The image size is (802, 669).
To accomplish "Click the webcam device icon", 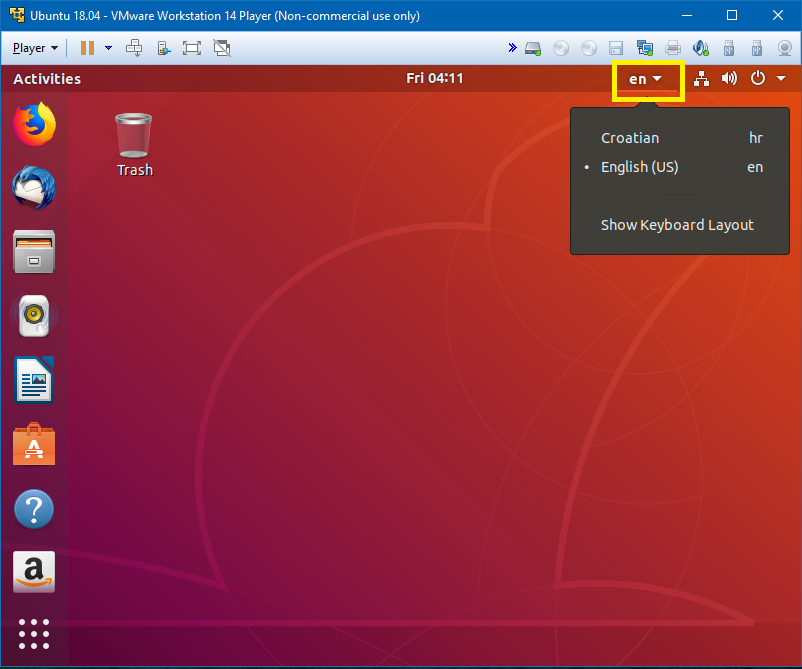I will tap(785, 48).
